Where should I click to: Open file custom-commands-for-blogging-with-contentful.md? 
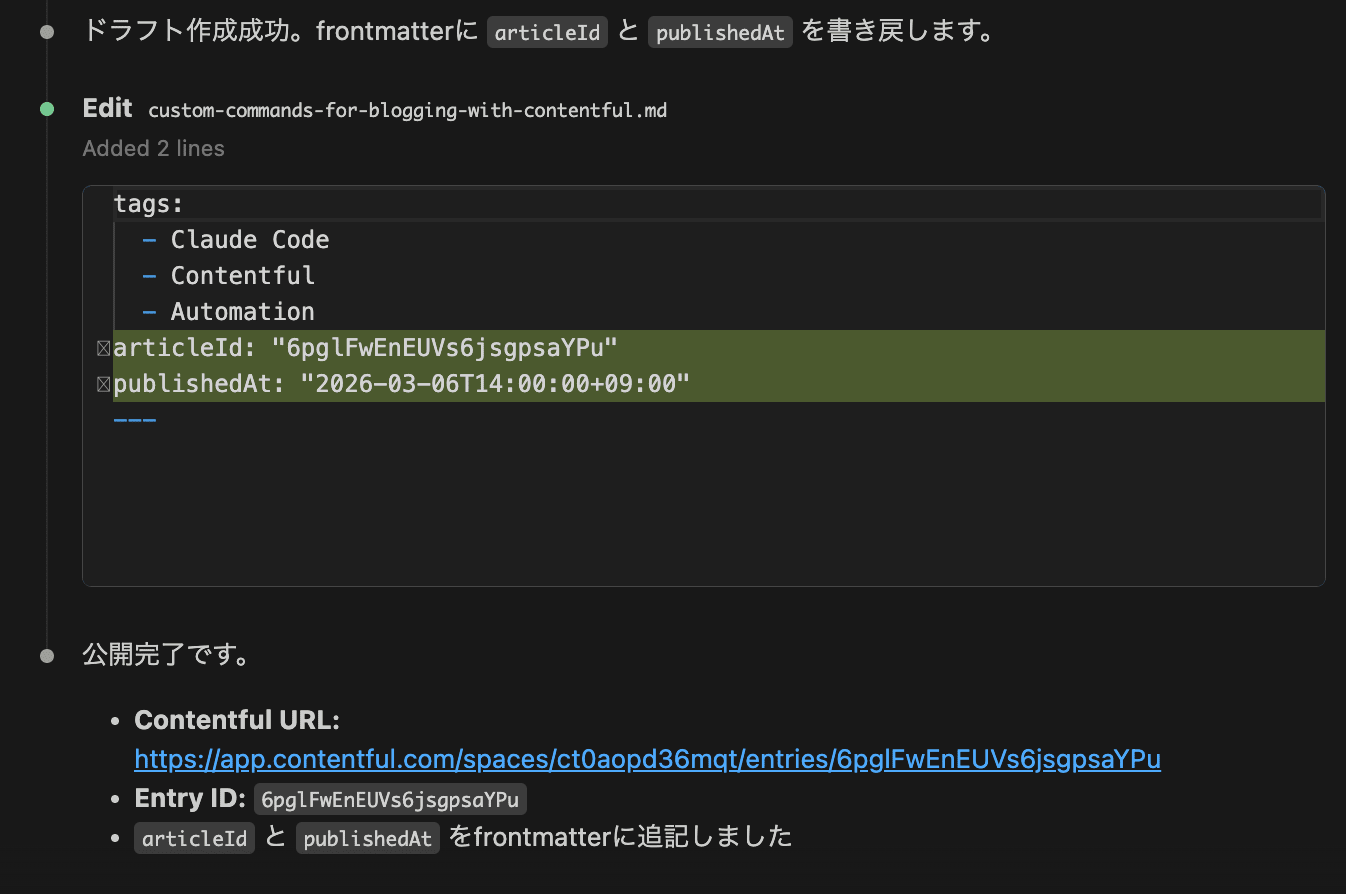point(407,110)
